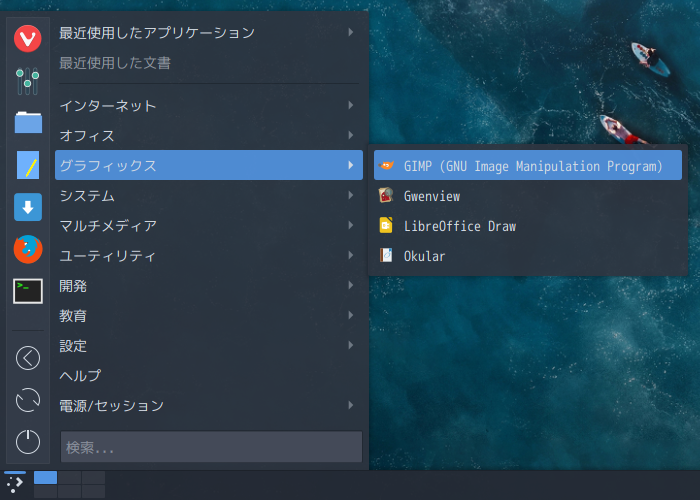Expand arrow beside 最近使用したアプリケーション
This screenshot has width=700, height=500.
click(351, 32)
